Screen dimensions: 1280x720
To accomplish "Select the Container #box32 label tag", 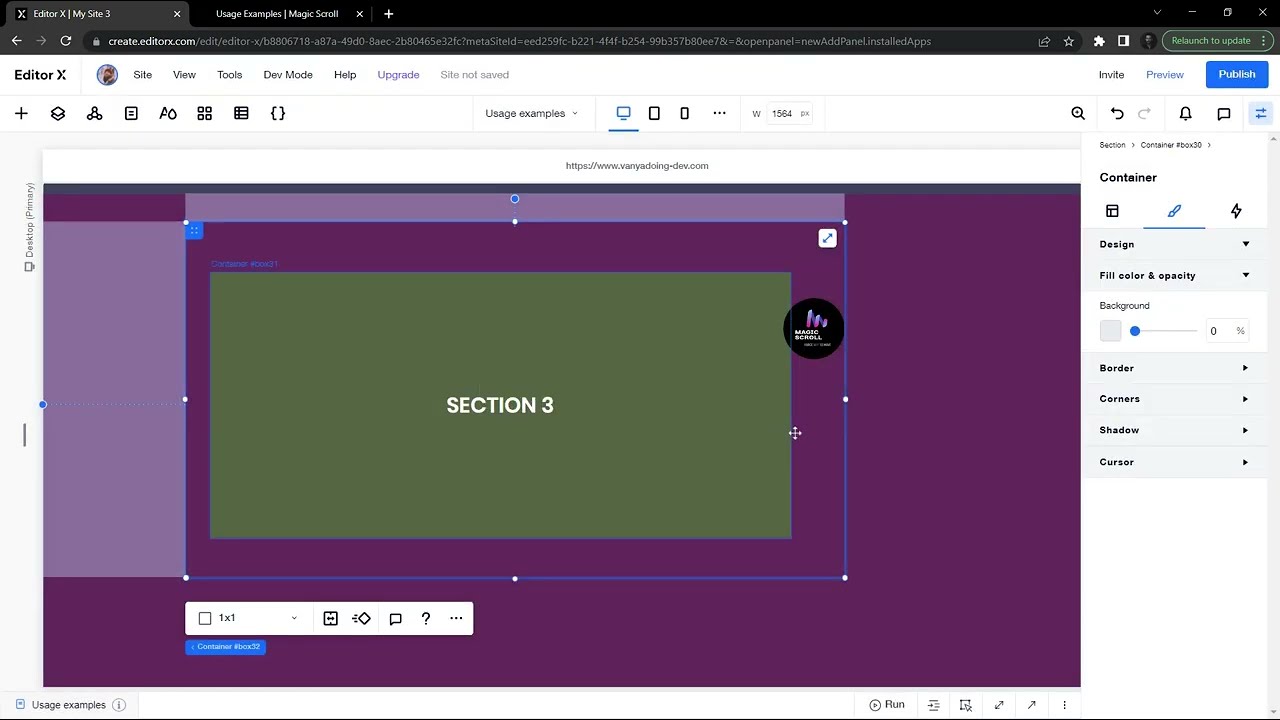I will 225,647.
